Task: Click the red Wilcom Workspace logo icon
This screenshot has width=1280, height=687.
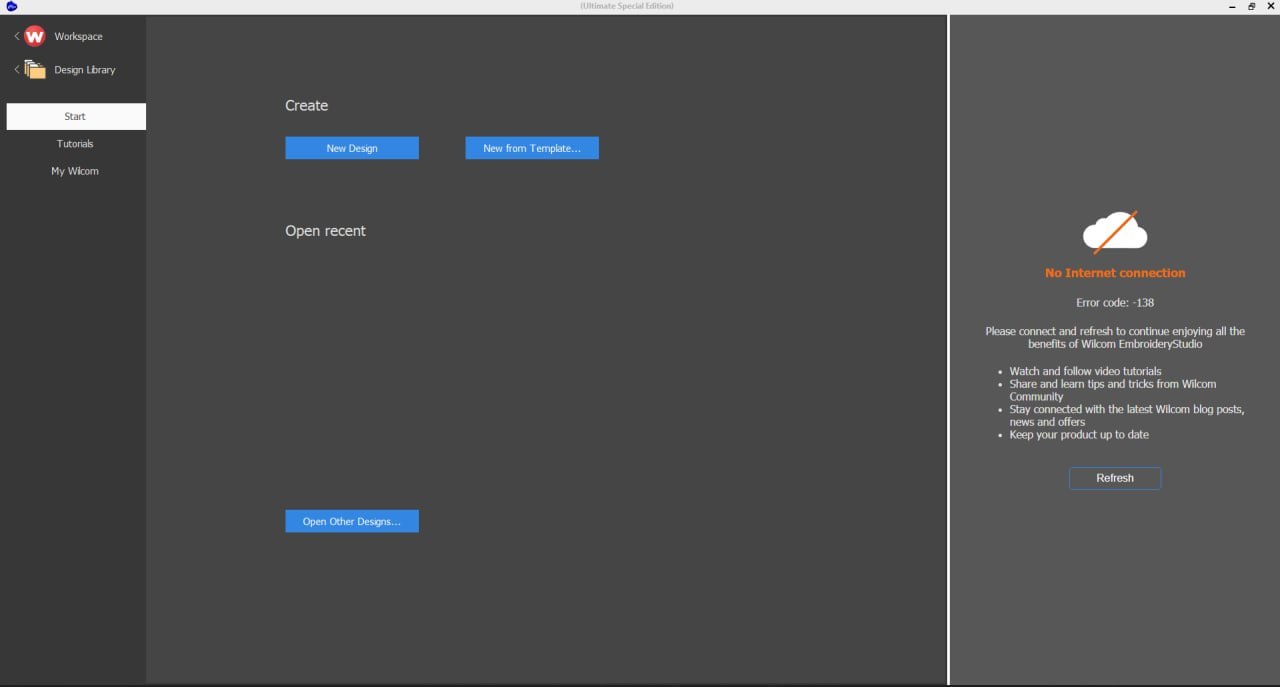Action: (35, 36)
